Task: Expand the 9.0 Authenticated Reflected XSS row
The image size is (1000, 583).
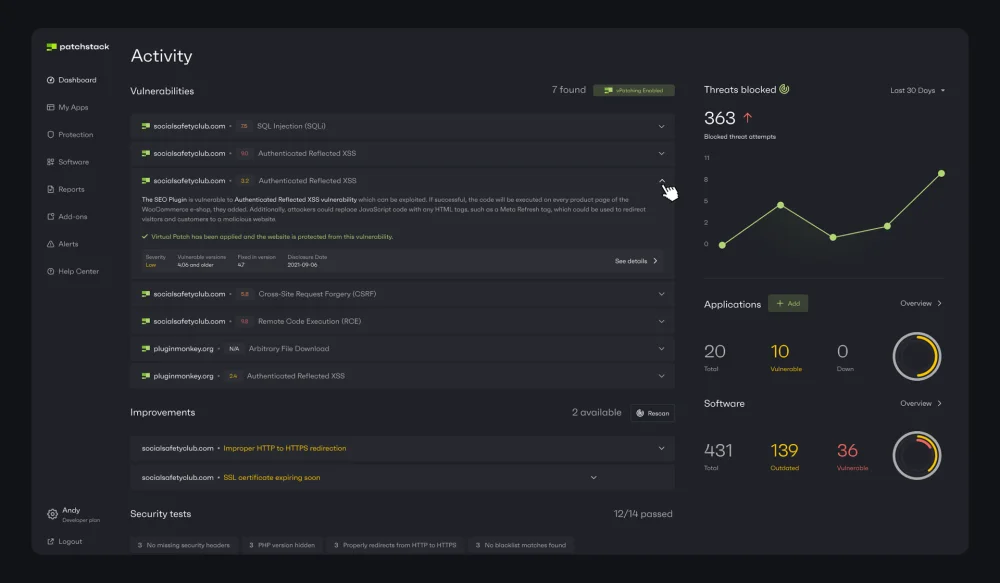Action: pos(661,154)
